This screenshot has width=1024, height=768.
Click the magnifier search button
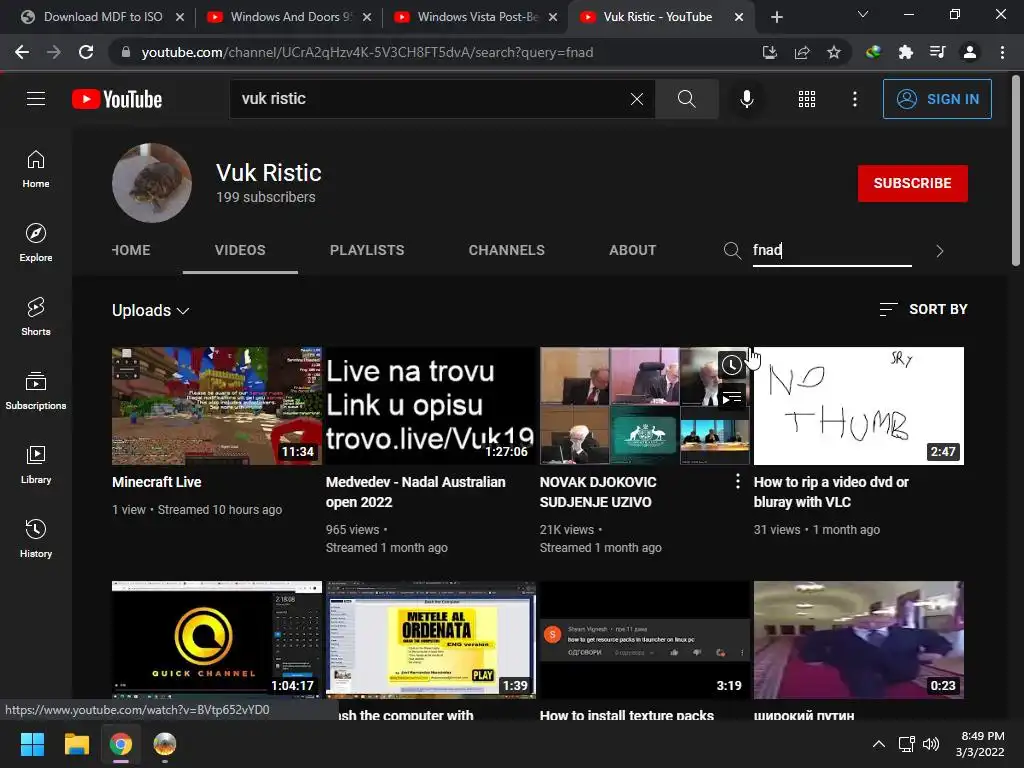coord(686,99)
